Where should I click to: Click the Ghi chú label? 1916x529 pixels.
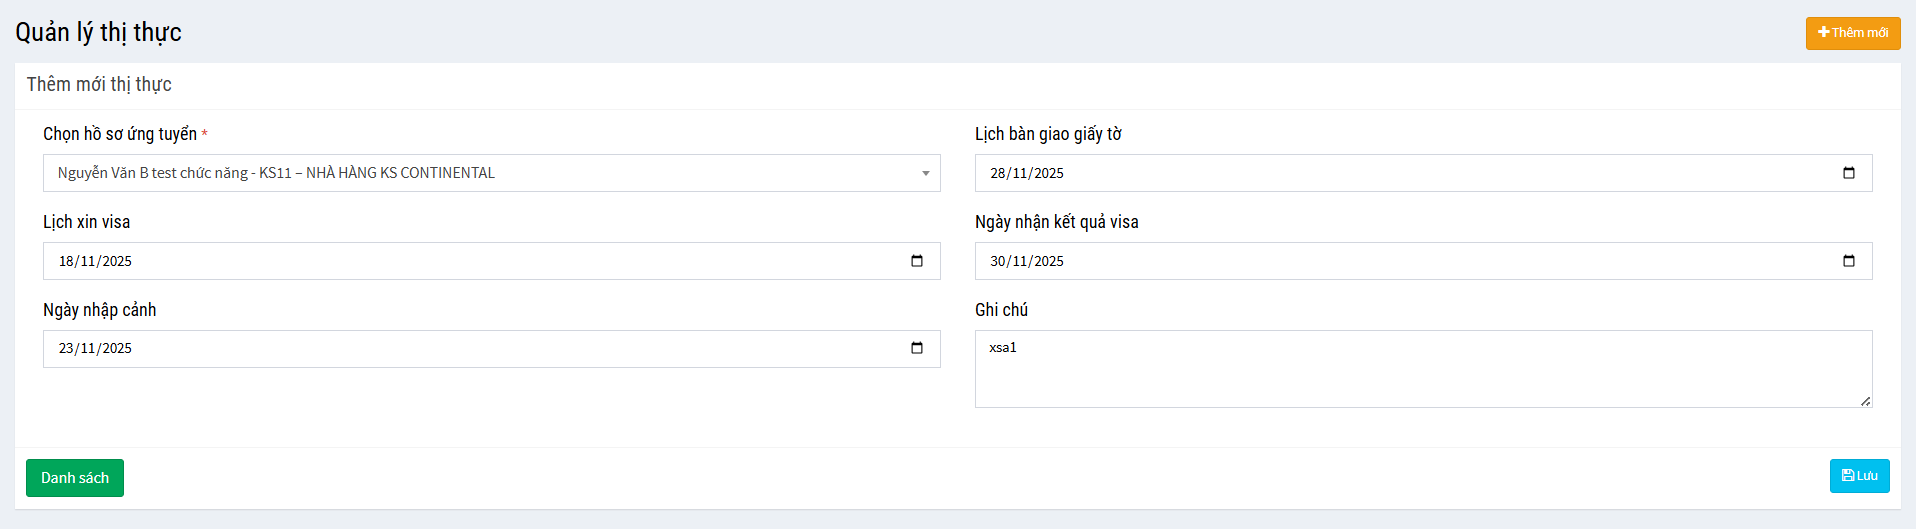coord(1001,310)
